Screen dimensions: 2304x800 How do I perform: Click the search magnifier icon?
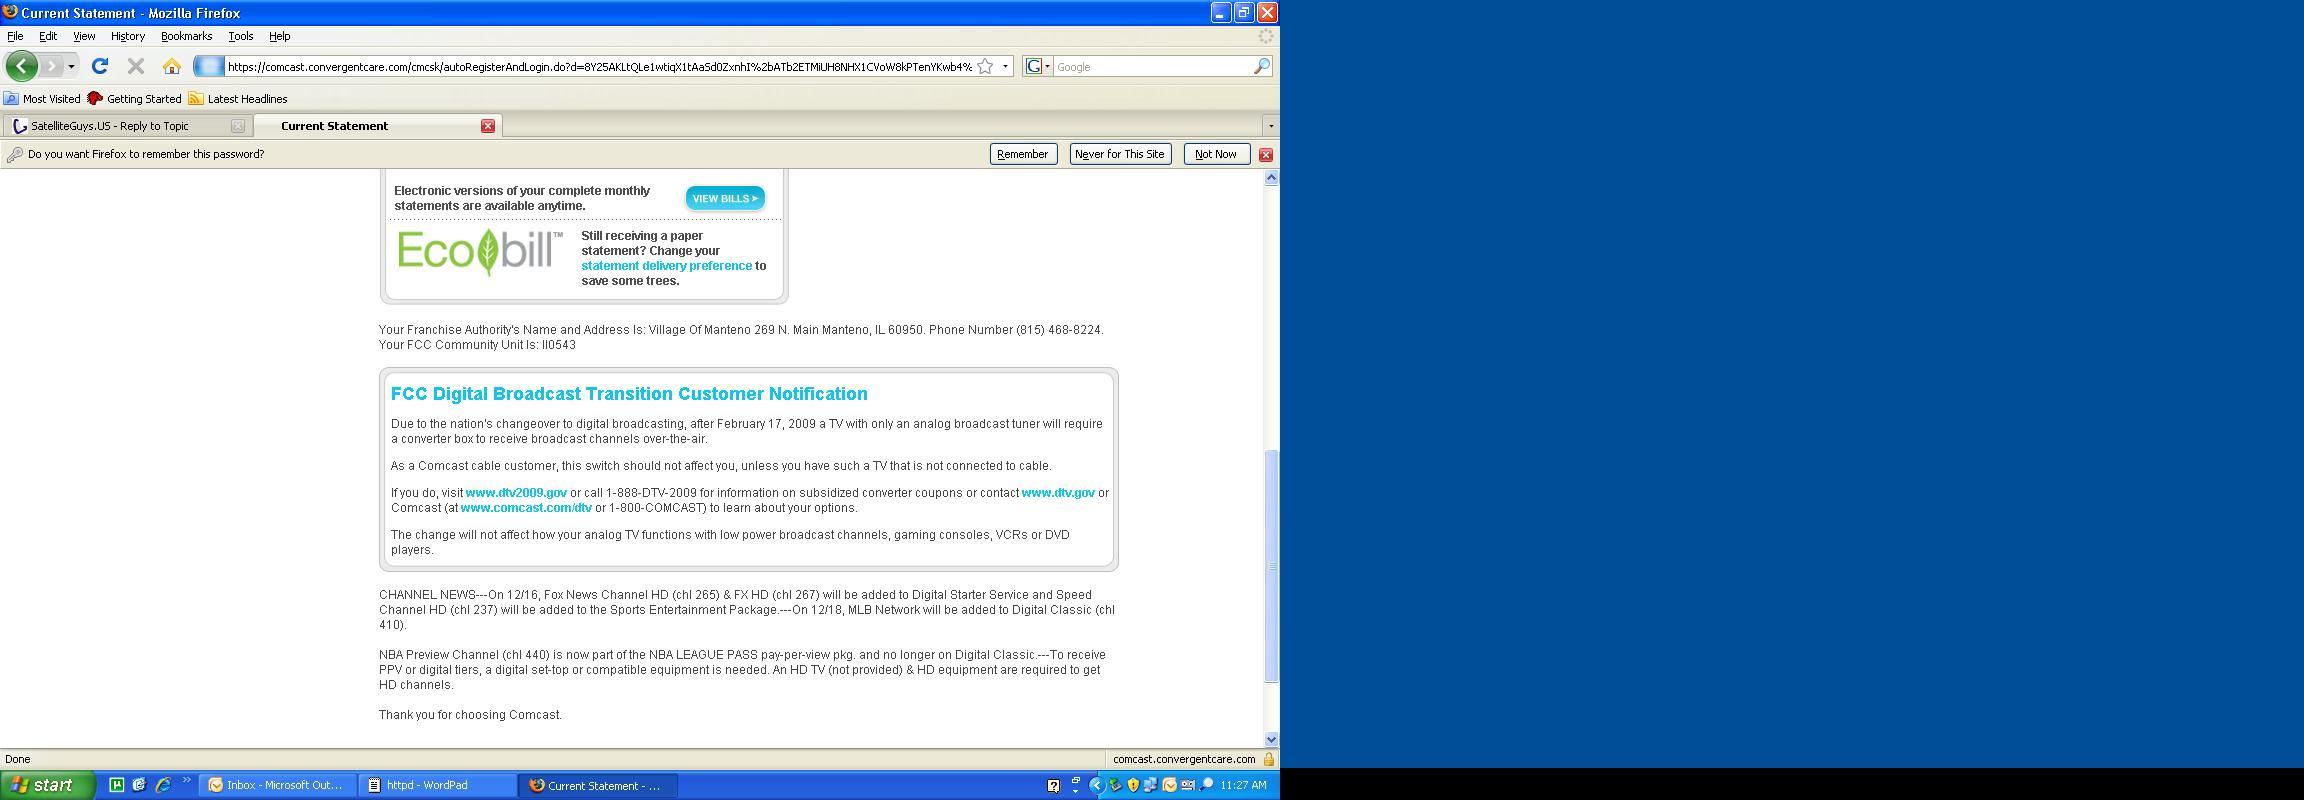click(1262, 66)
